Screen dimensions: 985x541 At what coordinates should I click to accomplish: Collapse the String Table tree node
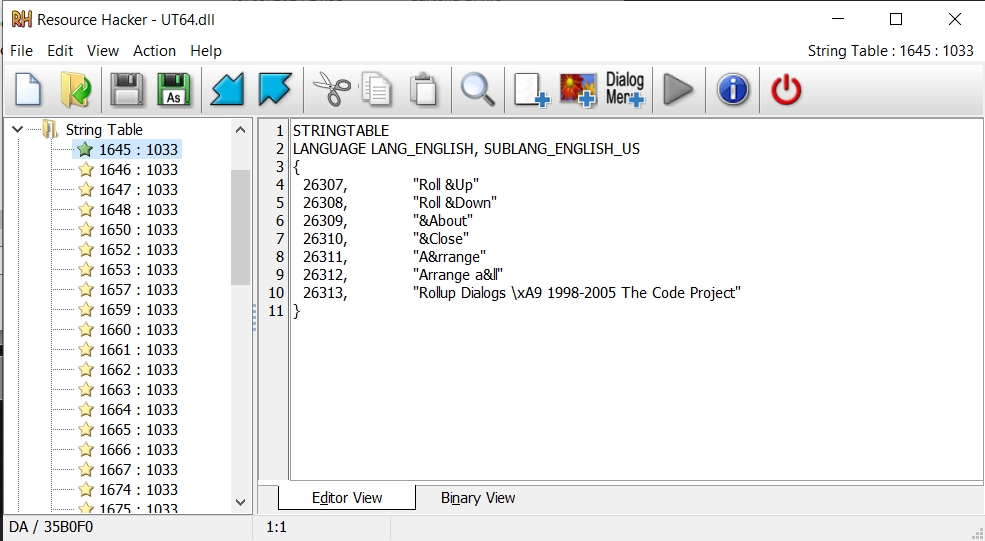tap(18, 129)
